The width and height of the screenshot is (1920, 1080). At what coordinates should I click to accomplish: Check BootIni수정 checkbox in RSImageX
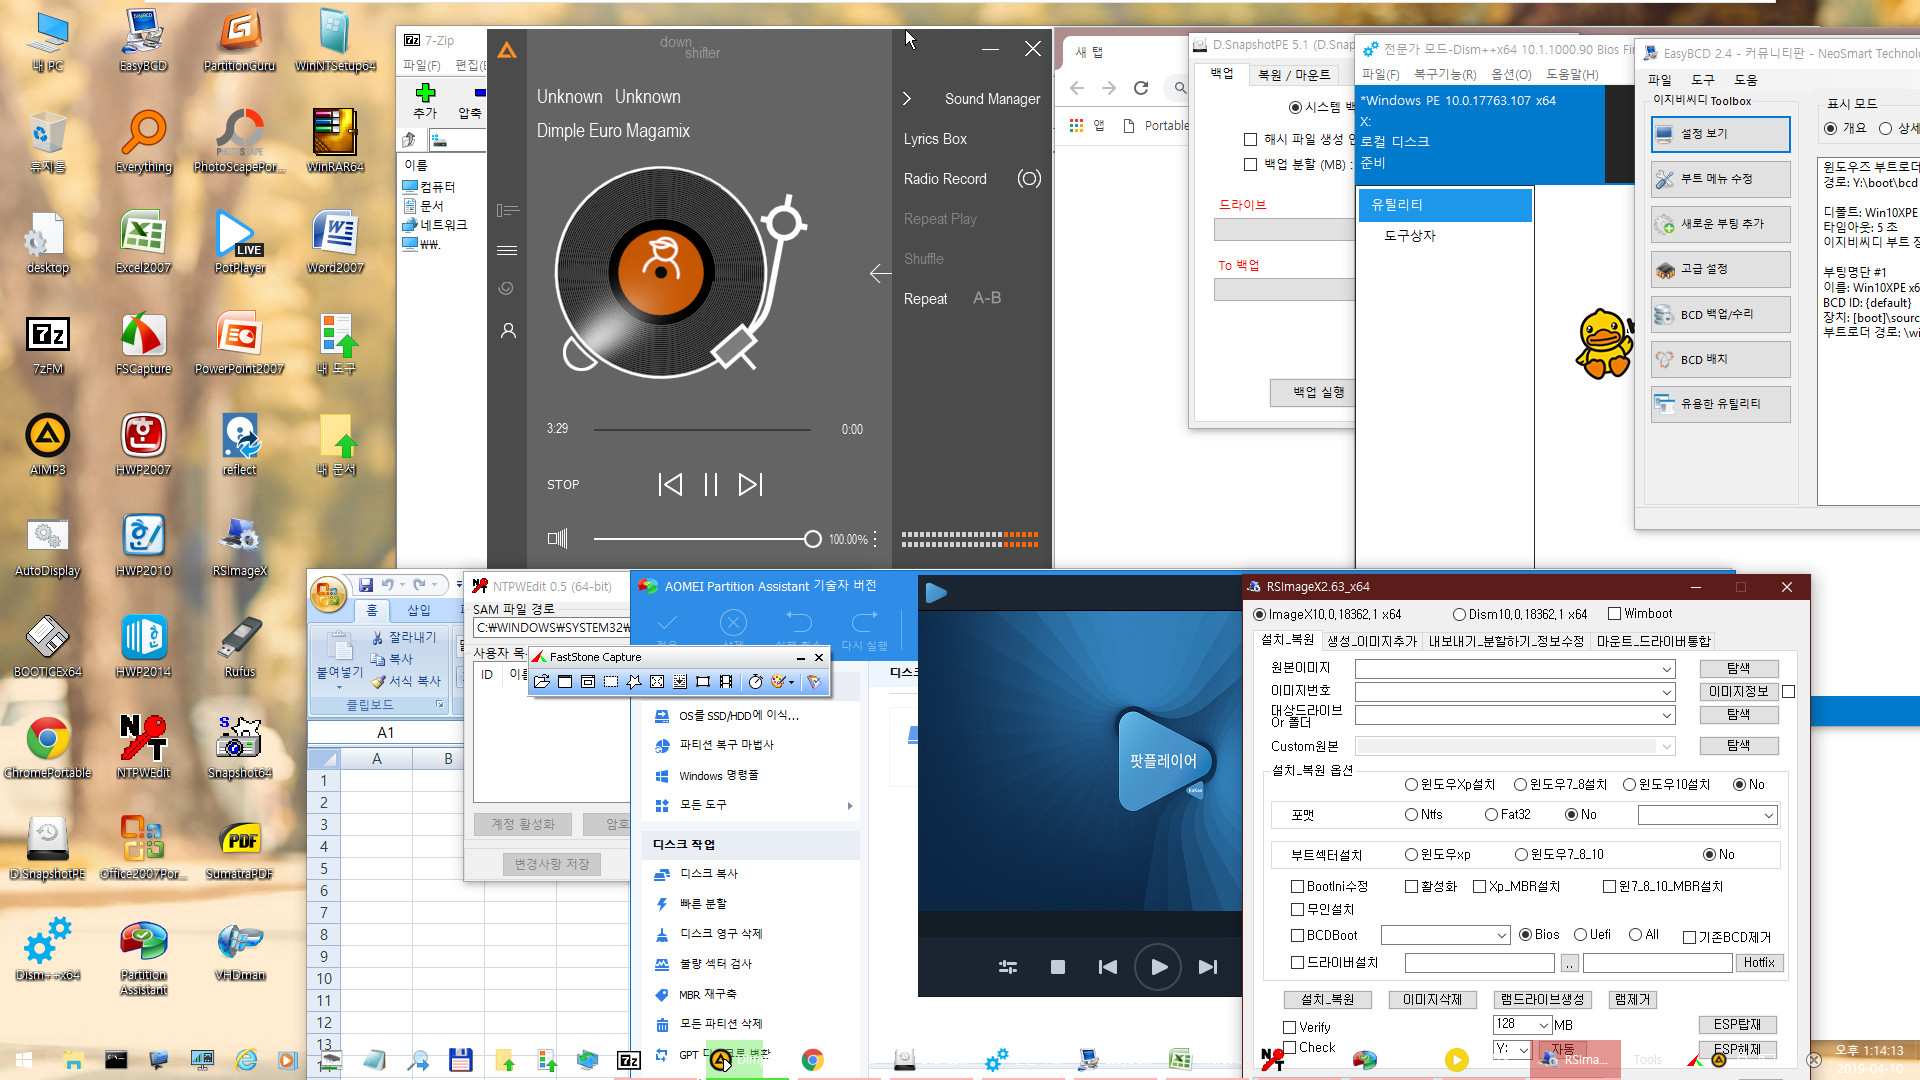click(1297, 887)
